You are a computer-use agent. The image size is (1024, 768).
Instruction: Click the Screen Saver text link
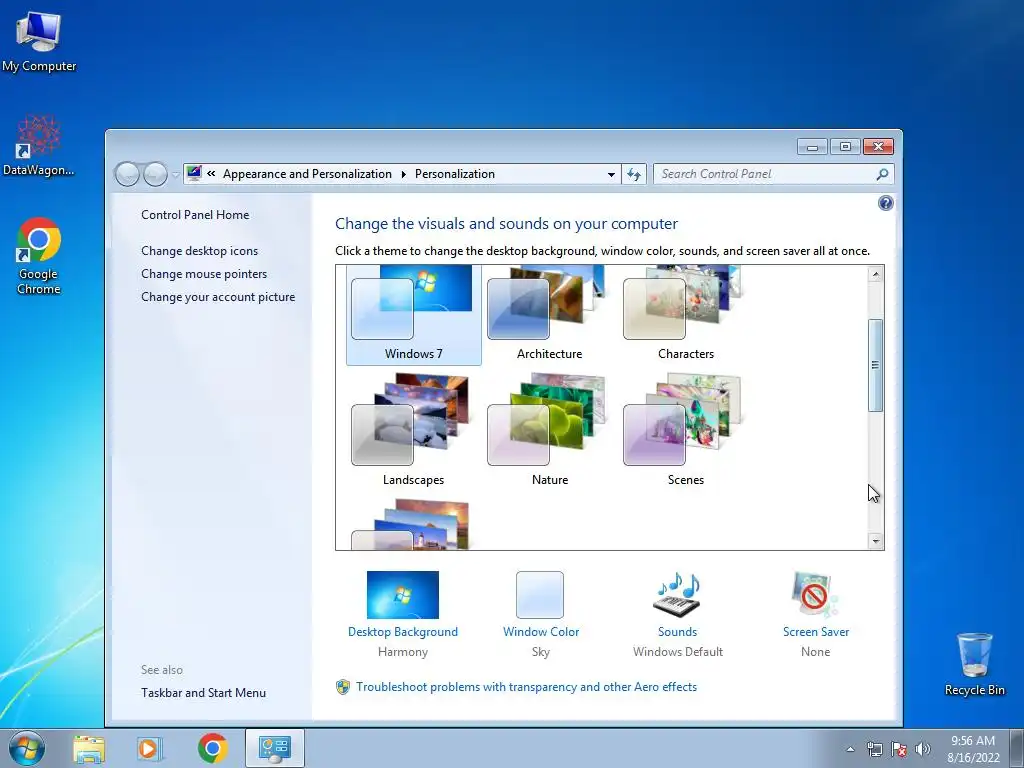816,632
